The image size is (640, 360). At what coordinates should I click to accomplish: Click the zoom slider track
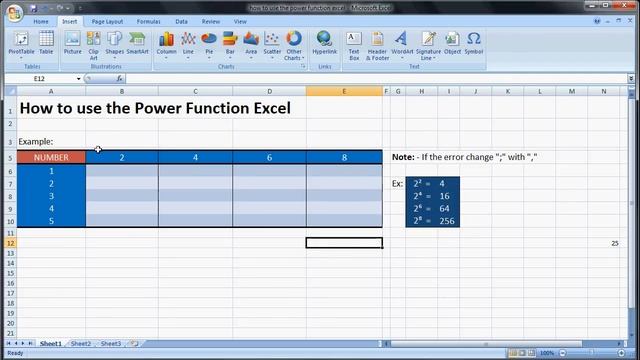click(592, 353)
